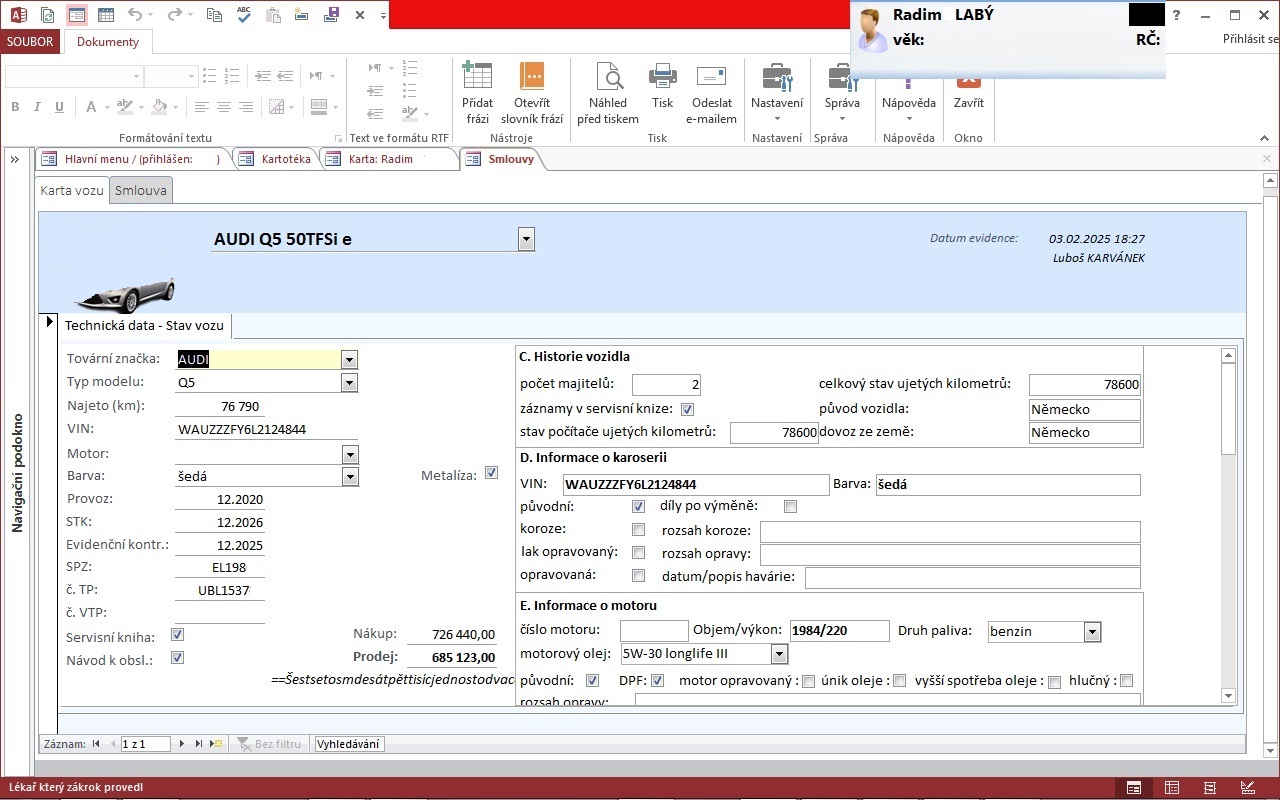The height and width of the screenshot is (800, 1280).
Task: Click the save record floppy icon
Action: [332, 15]
